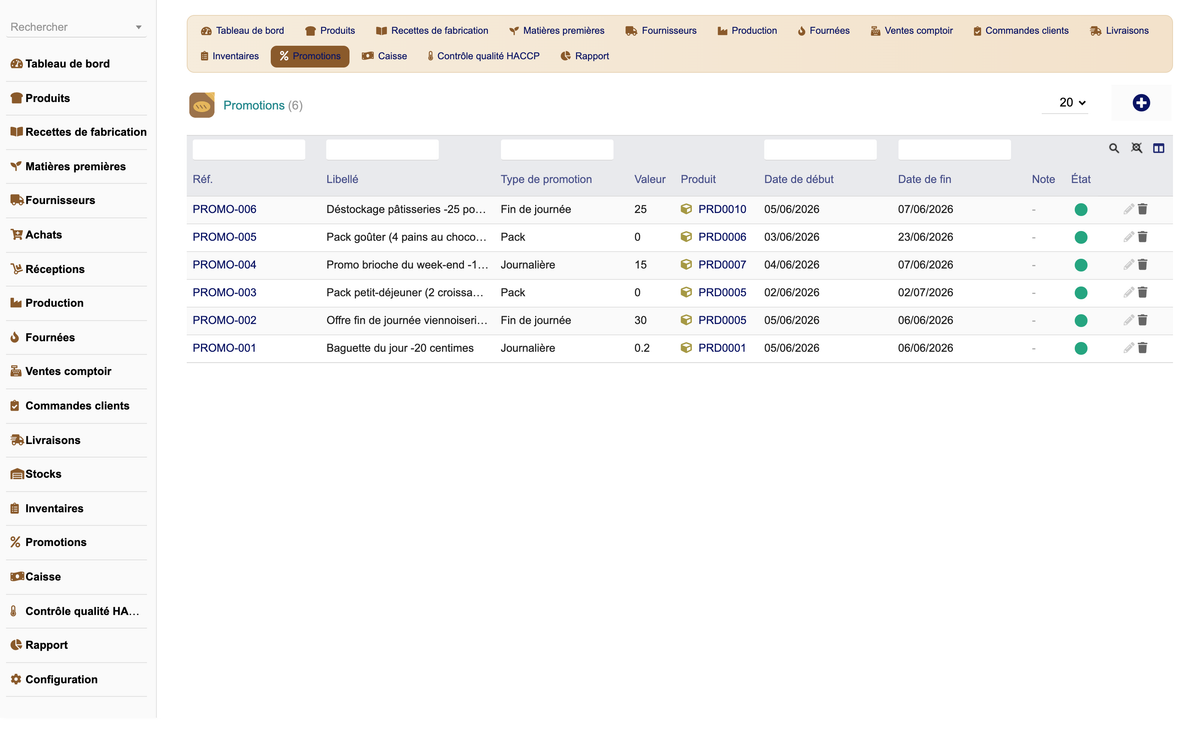Delete PROMO-001 with the trash icon
This screenshot has width=1200, height=741.
tap(1143, 348)
